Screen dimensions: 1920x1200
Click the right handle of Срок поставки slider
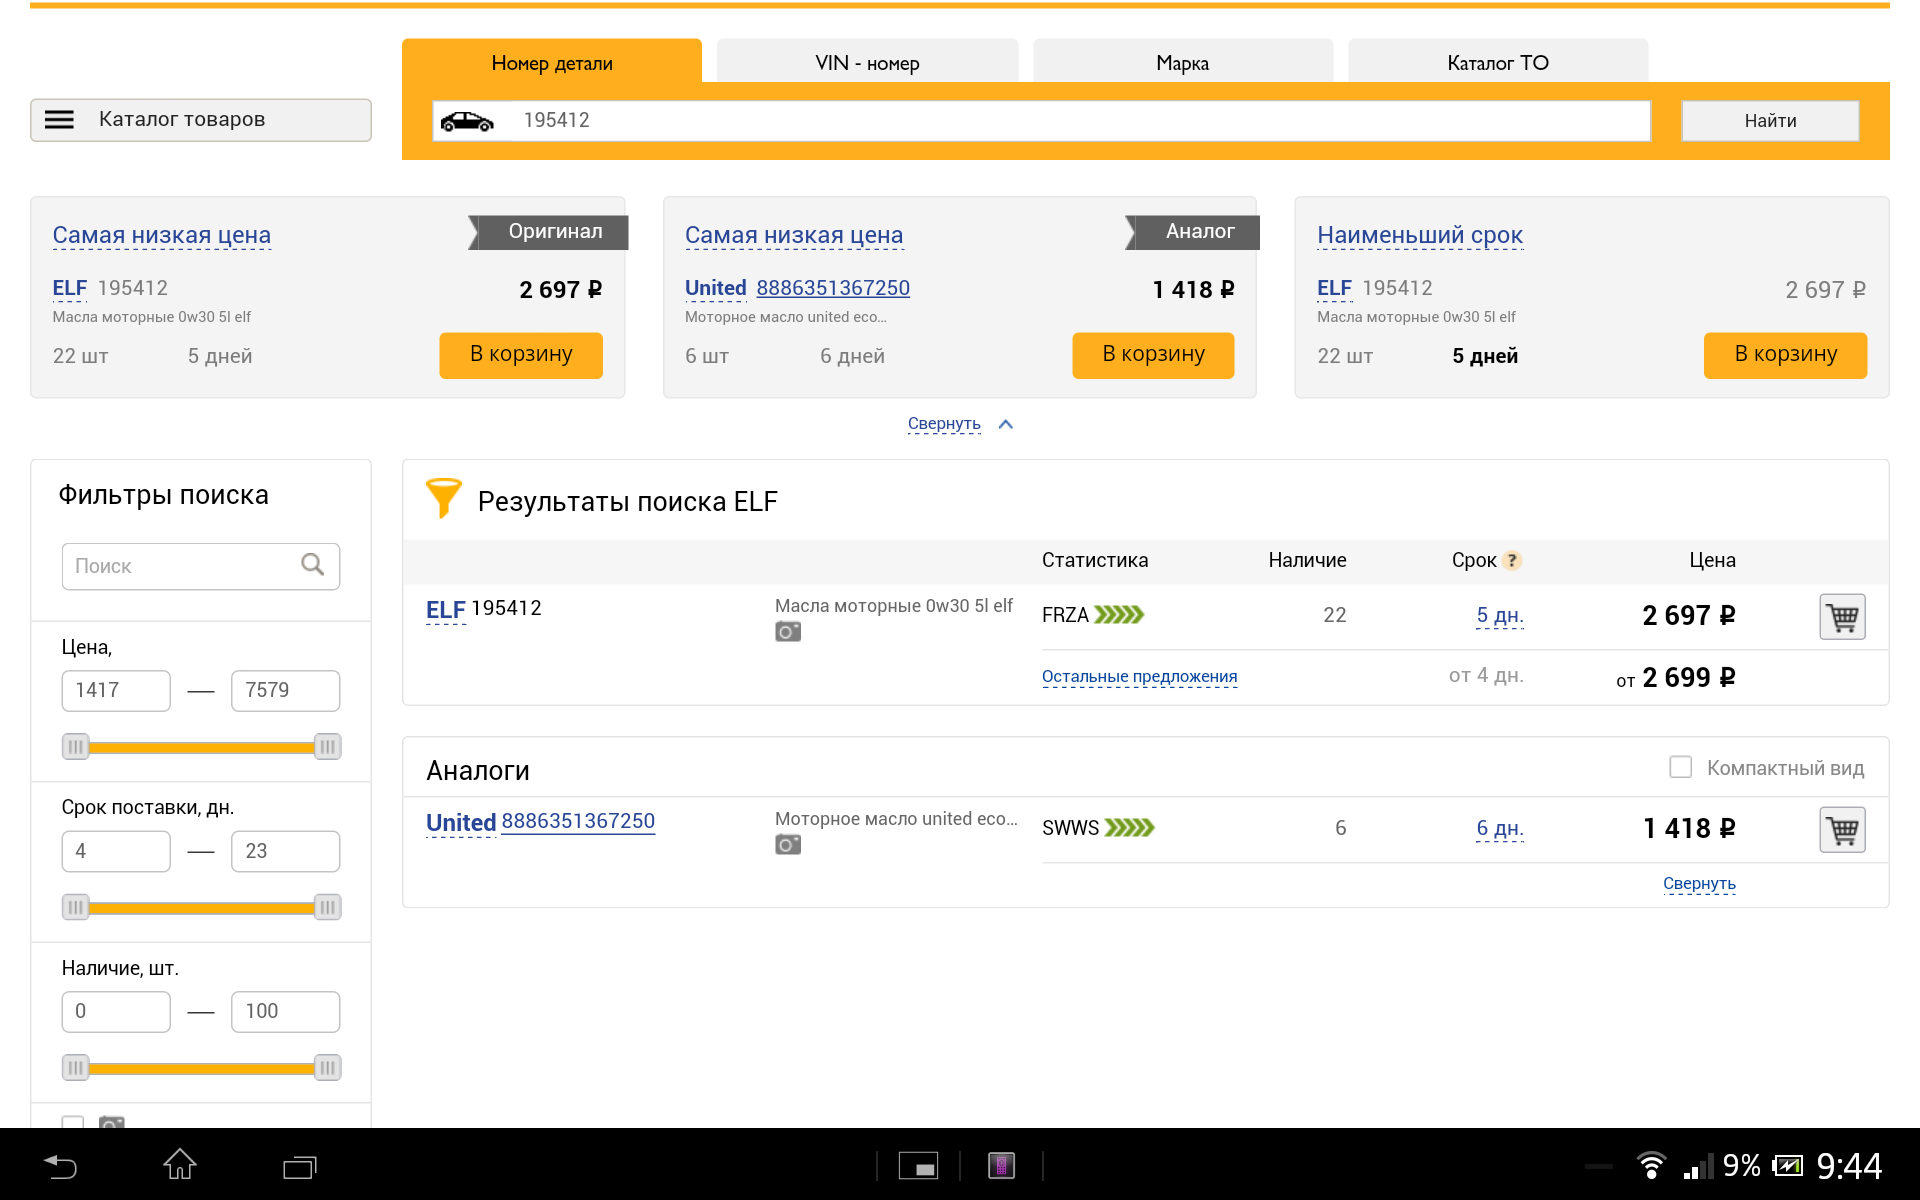(327, 907)
